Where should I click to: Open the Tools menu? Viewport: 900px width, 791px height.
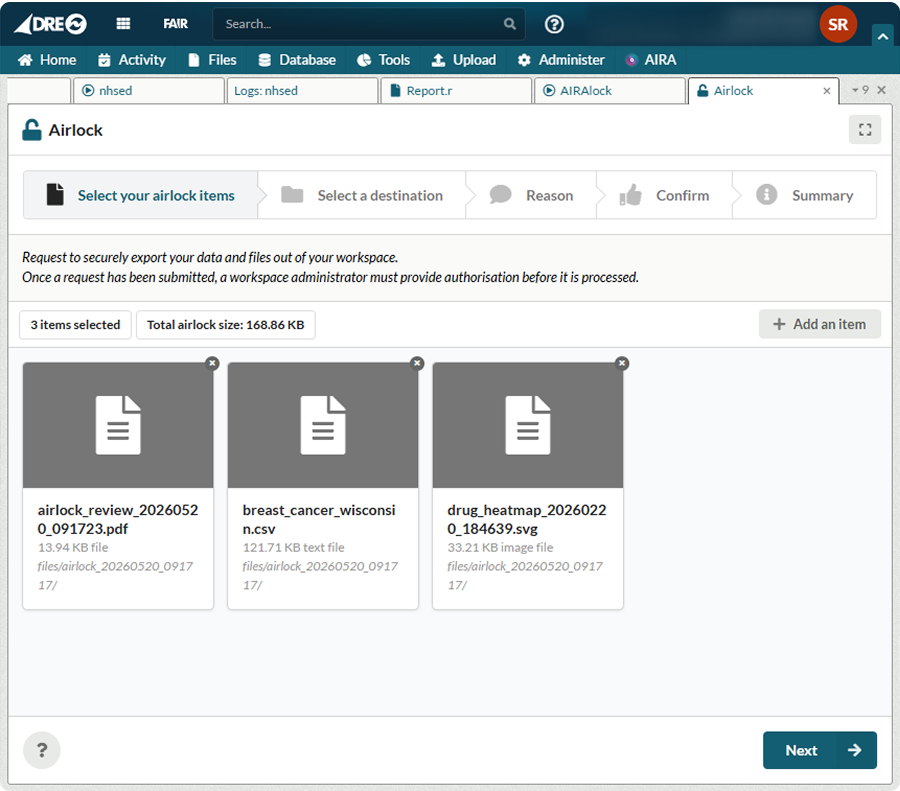point(383,60)
